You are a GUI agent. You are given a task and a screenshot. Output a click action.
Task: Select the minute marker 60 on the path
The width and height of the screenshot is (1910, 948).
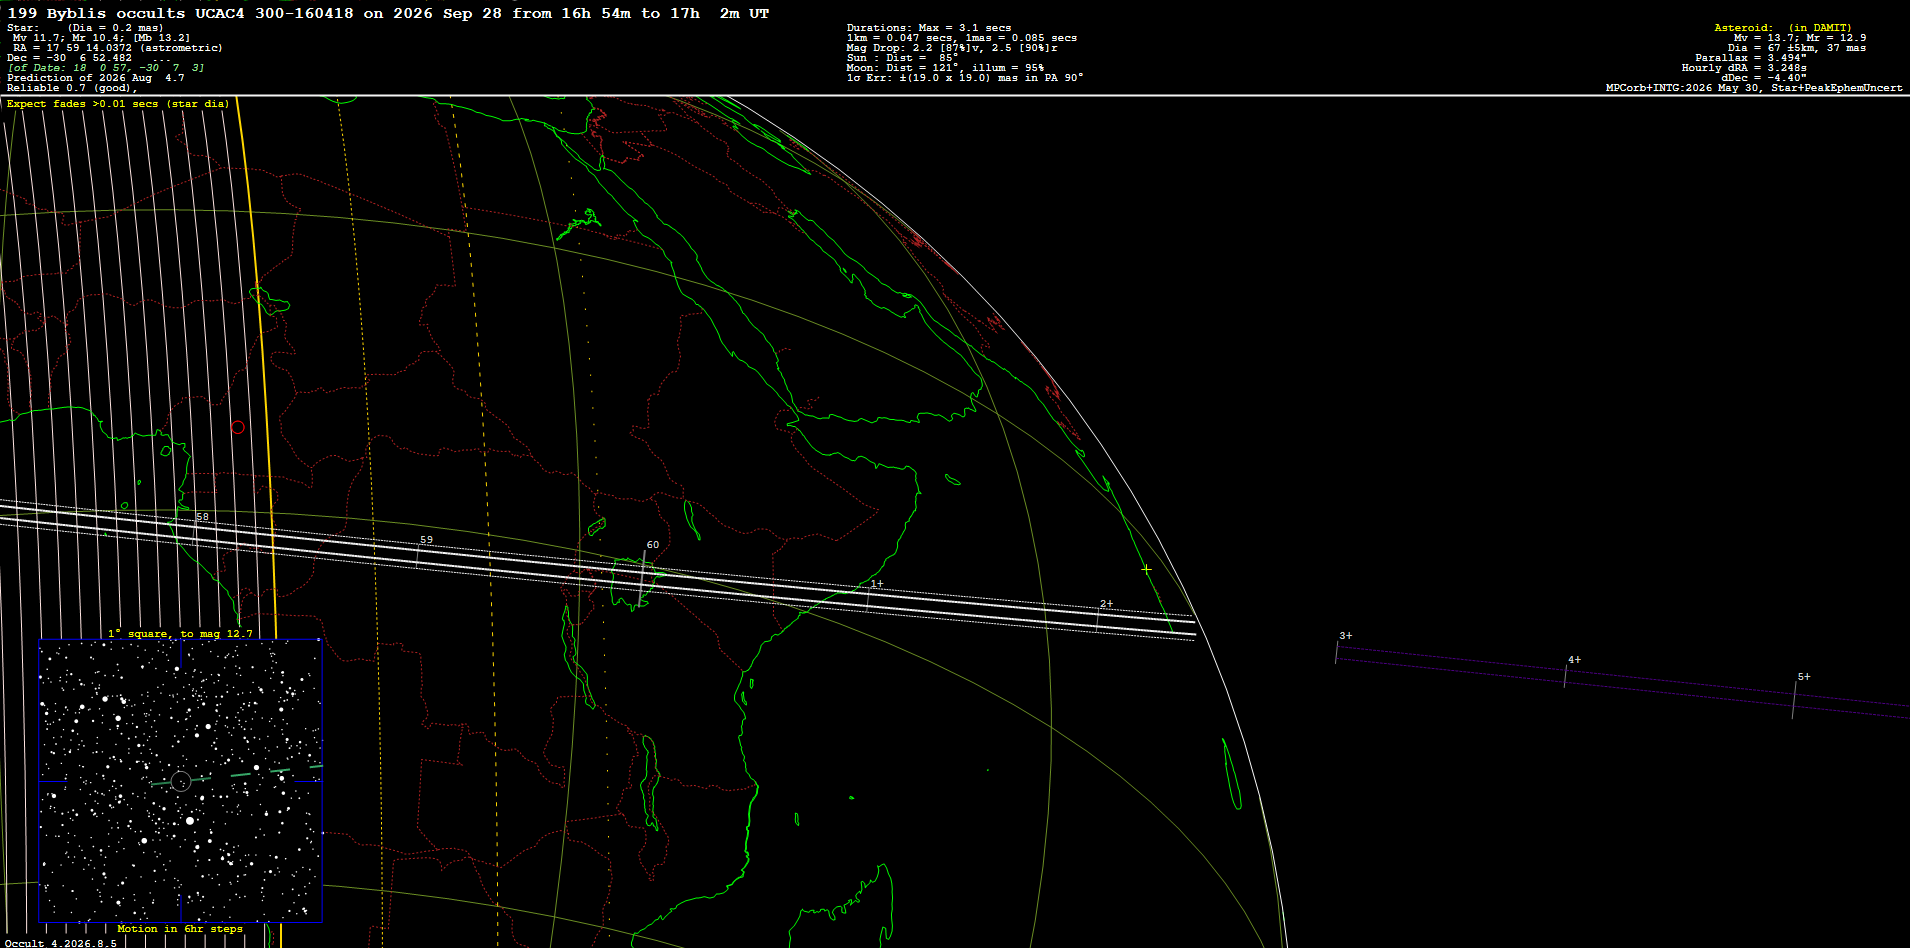pos(652,545)
